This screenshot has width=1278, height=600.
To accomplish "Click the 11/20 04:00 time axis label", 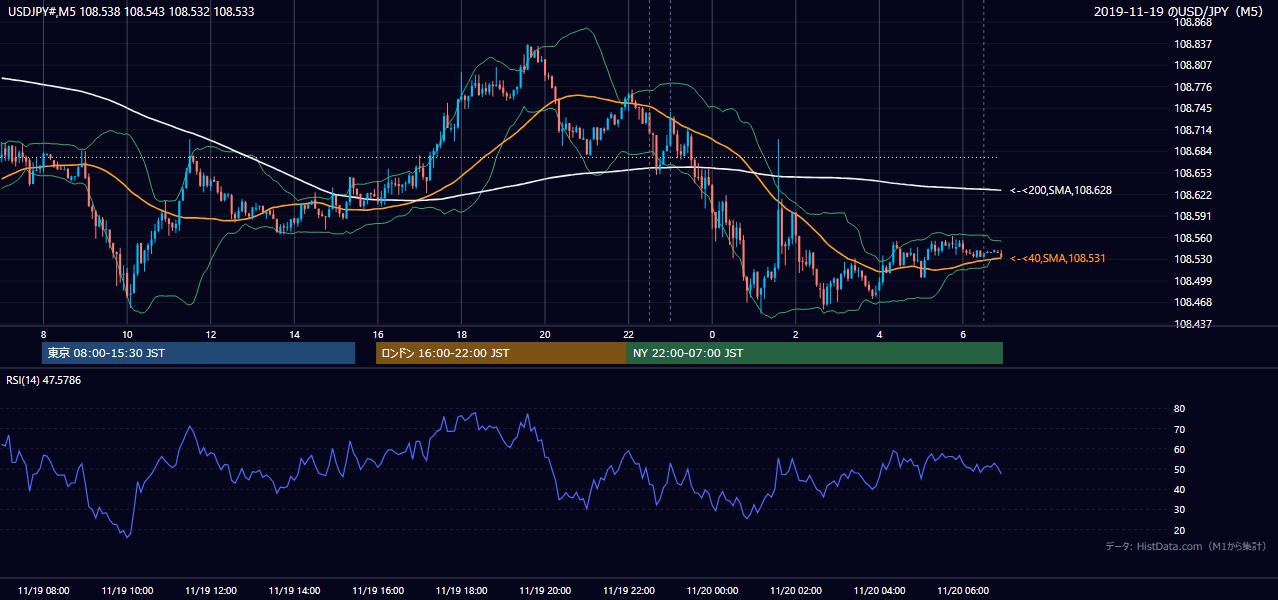I will pos(880,591).
